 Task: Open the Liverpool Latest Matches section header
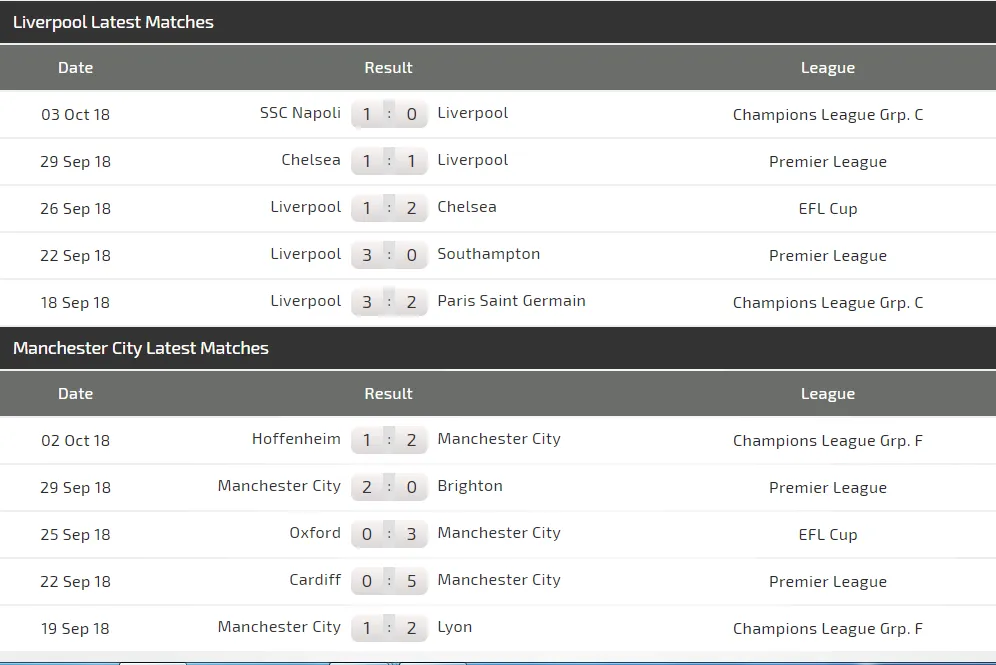(113, 22)
